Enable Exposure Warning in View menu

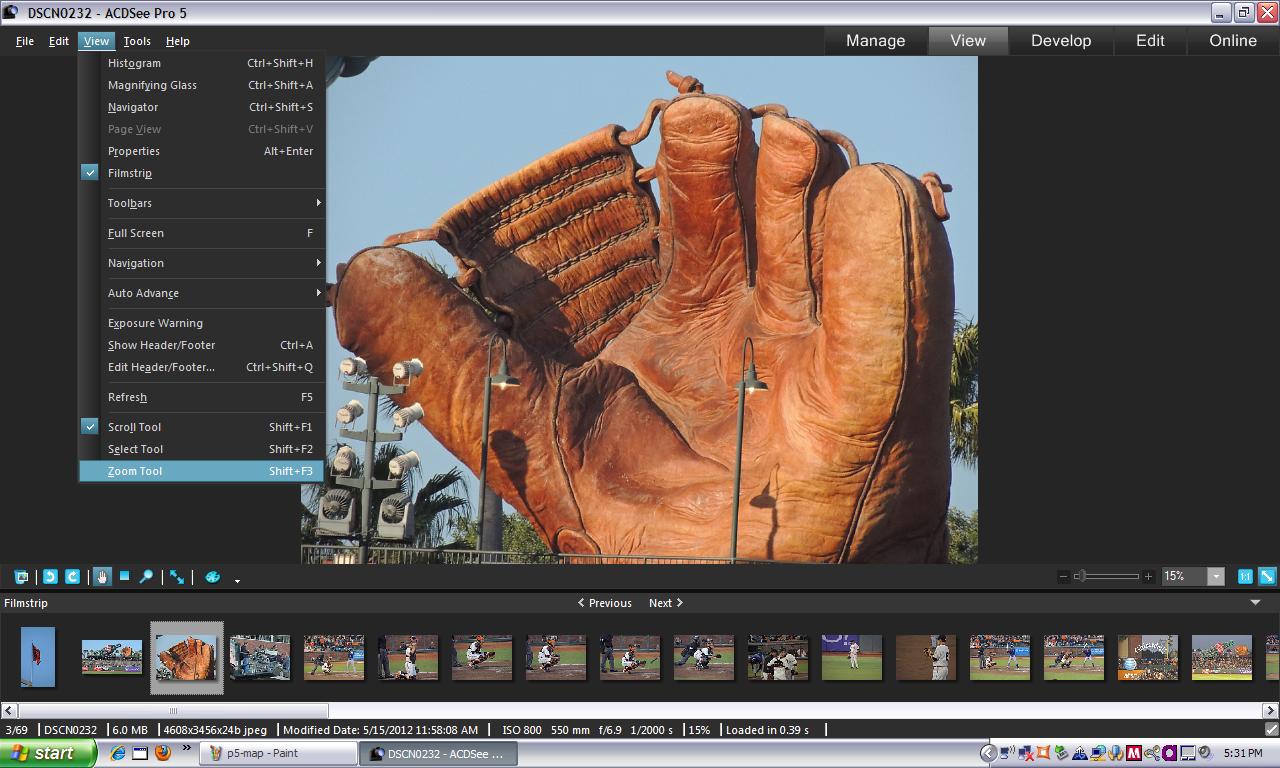[155, 323]
